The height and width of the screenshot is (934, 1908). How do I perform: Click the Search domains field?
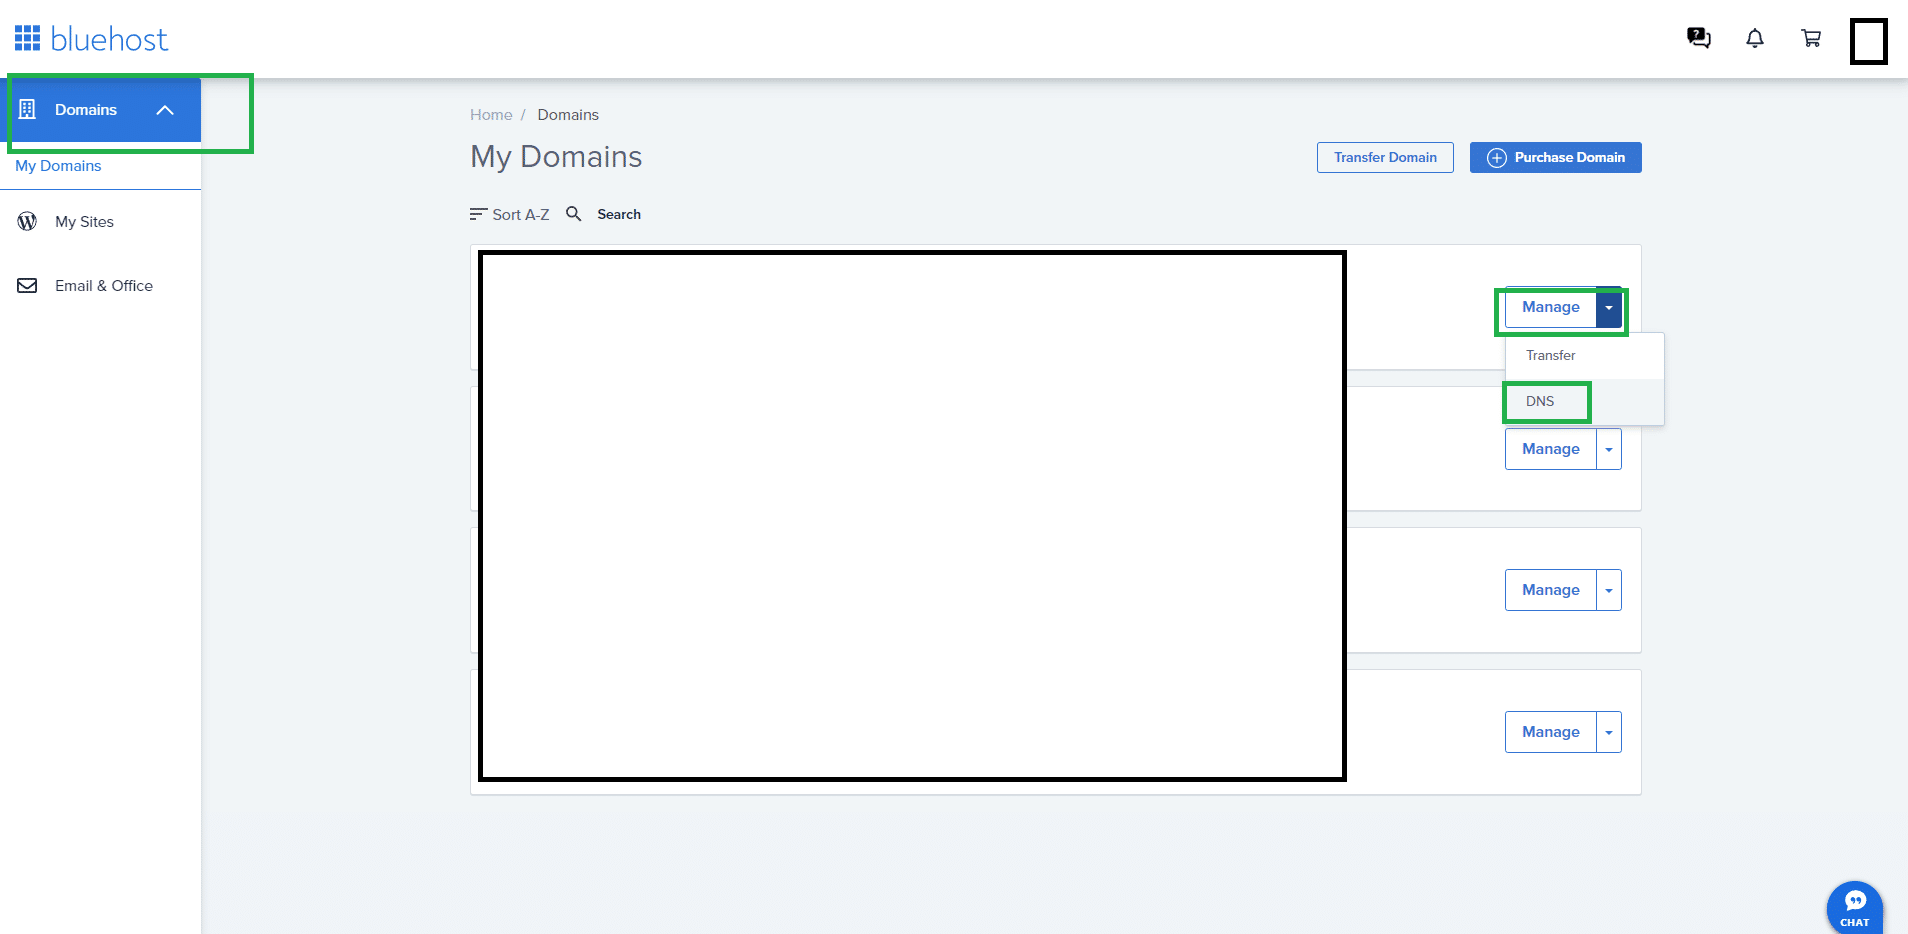coord(619,214)
